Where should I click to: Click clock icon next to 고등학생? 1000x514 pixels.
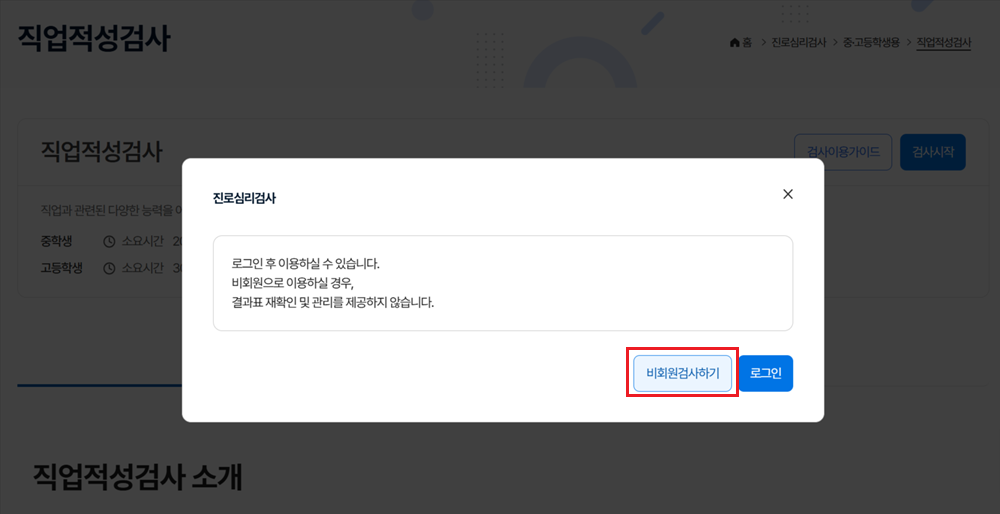pos(109,268)
